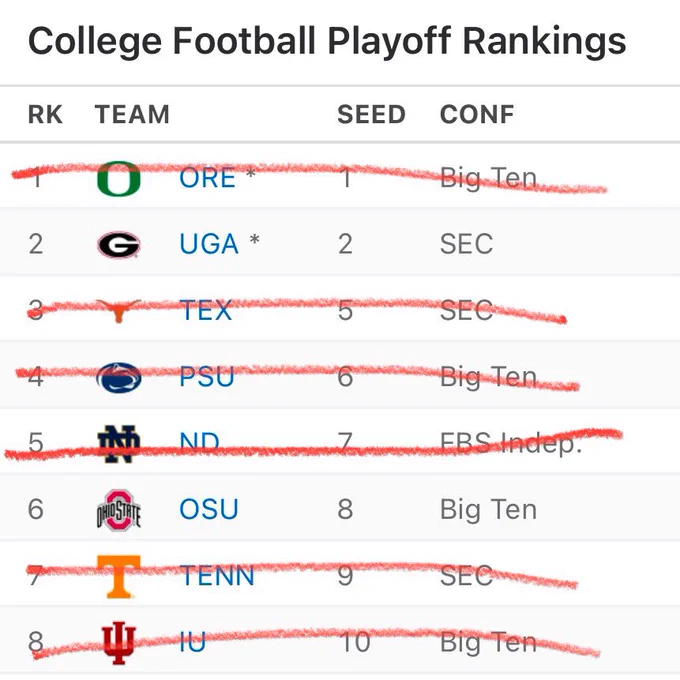Click the RK column header
680x680 pixels.
(x=46, y=114)
